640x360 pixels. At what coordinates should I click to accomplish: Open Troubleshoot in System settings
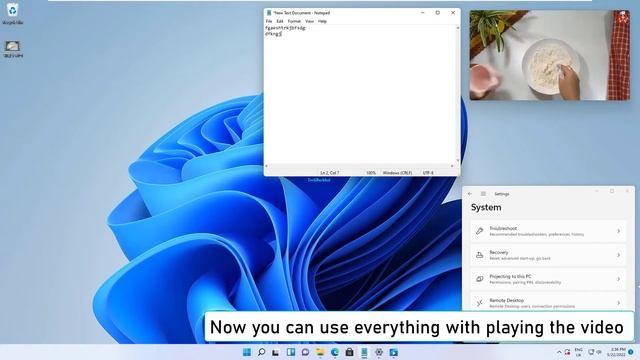click(x=548, y=231)
